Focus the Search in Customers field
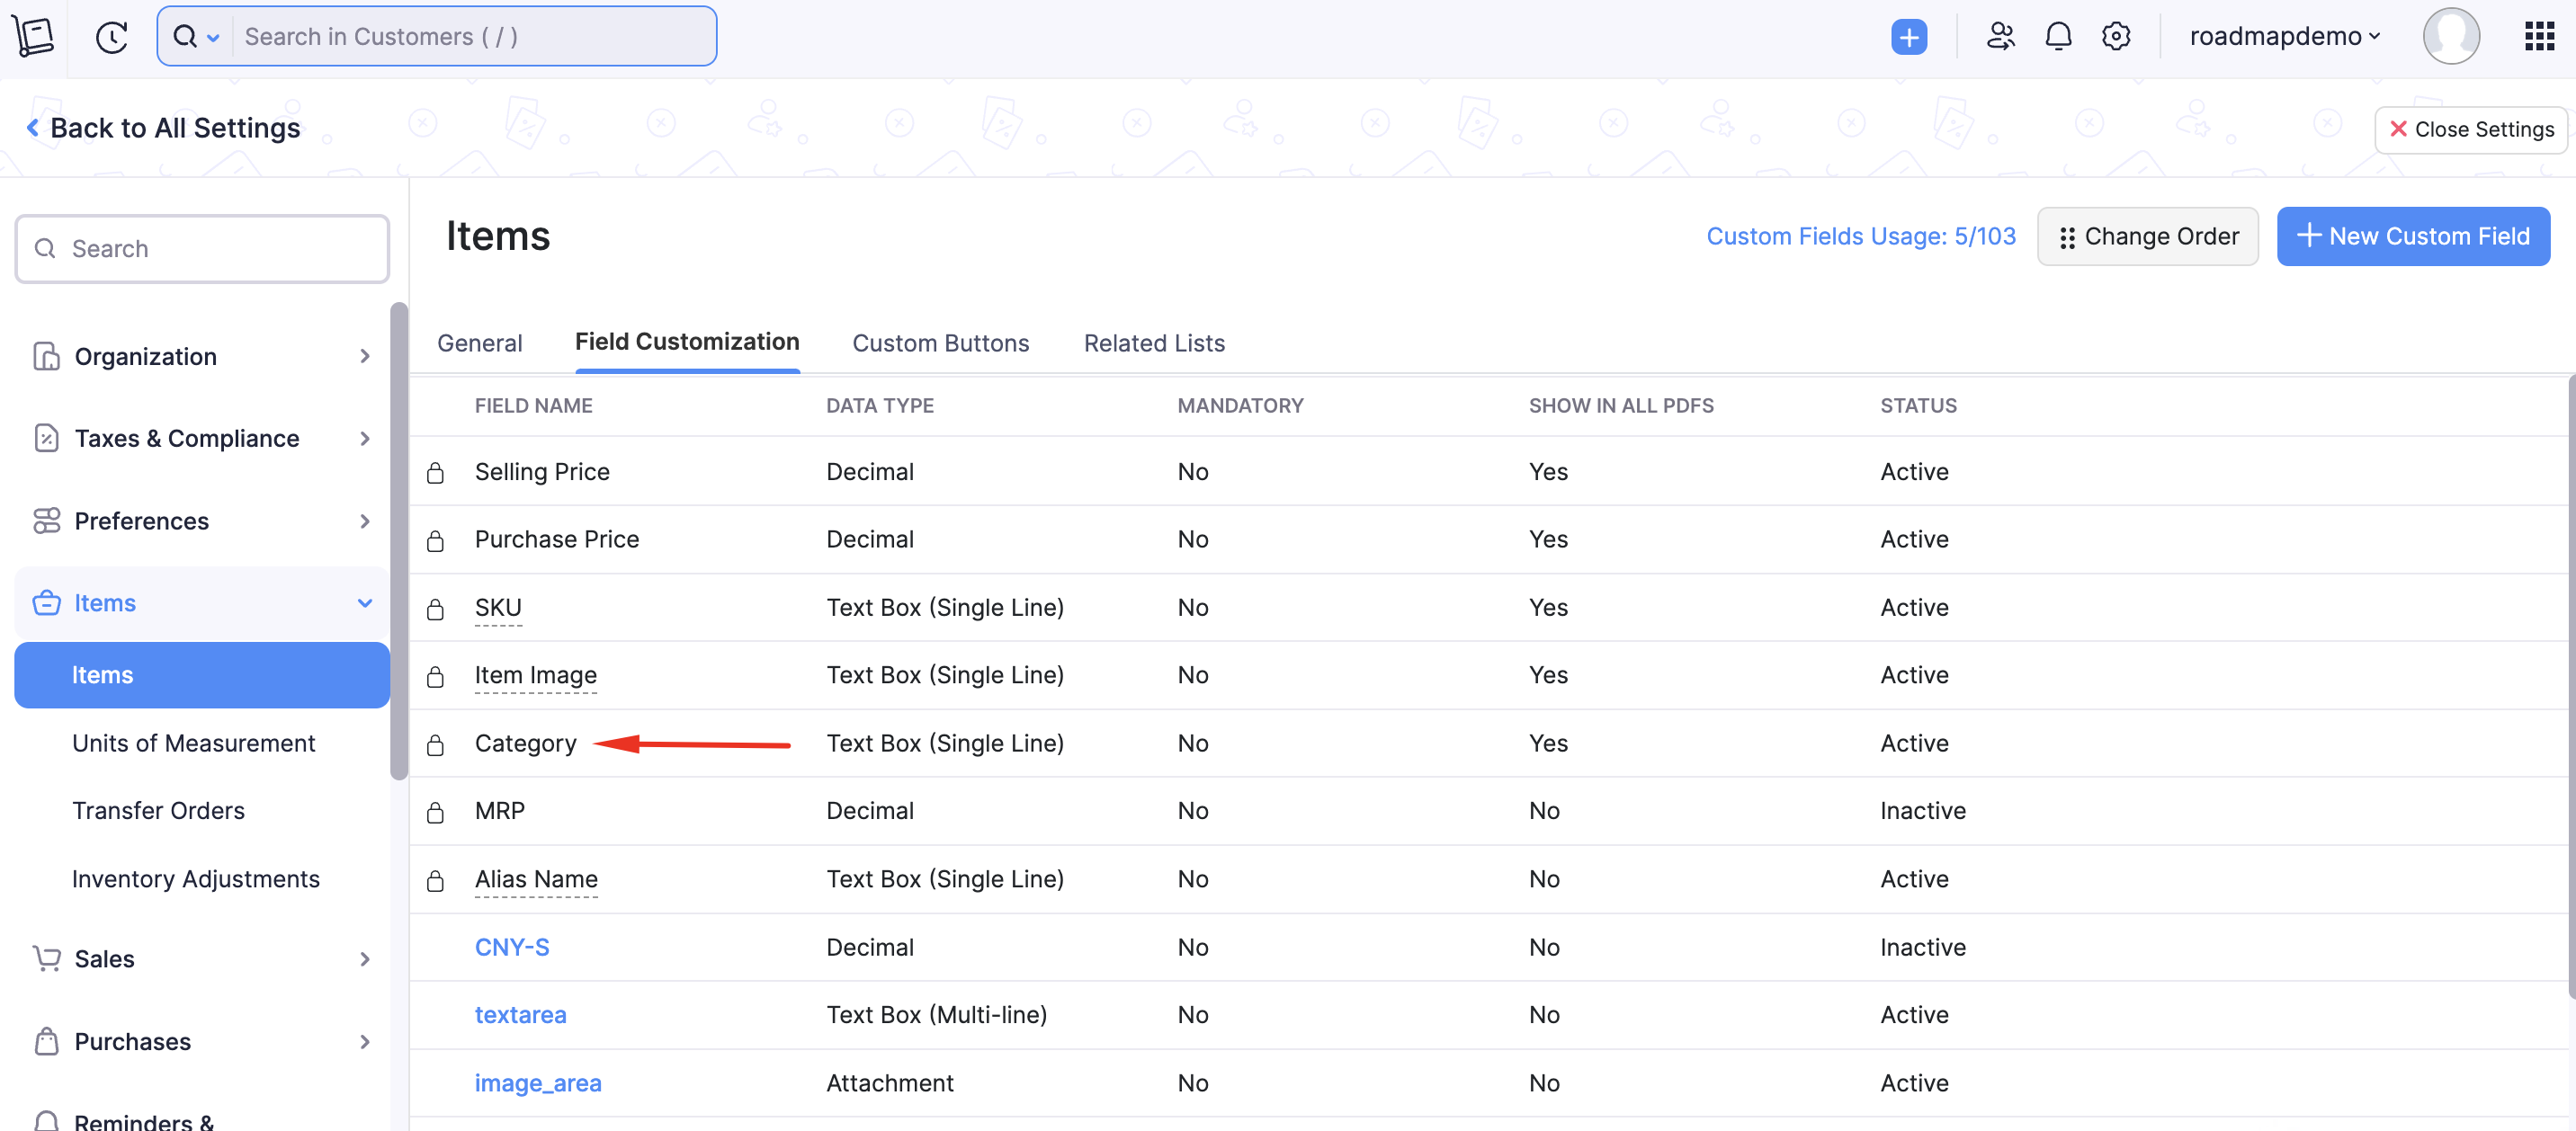 pos(474,37)
